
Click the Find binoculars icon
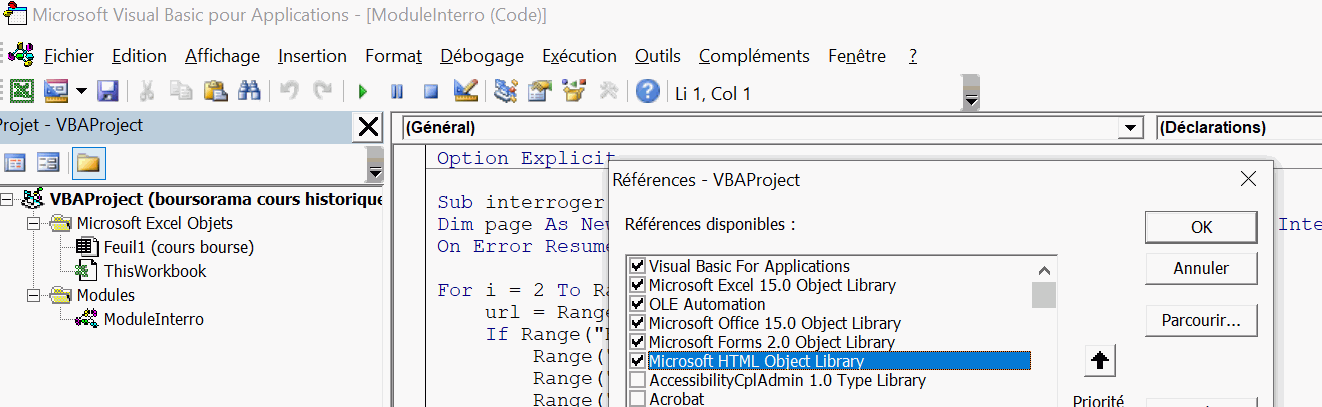click(248, 92)
